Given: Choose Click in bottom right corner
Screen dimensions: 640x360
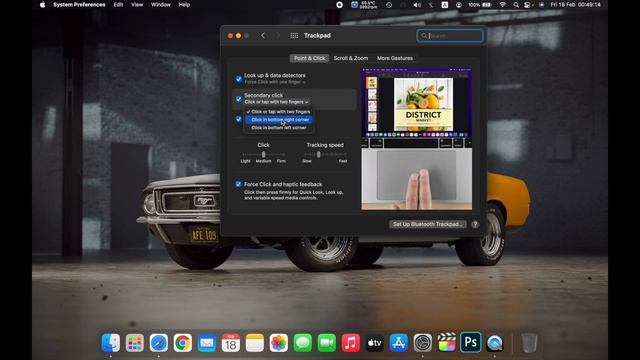Looking at the screenshot, I should pyautogui.click(x=279, y=120).
